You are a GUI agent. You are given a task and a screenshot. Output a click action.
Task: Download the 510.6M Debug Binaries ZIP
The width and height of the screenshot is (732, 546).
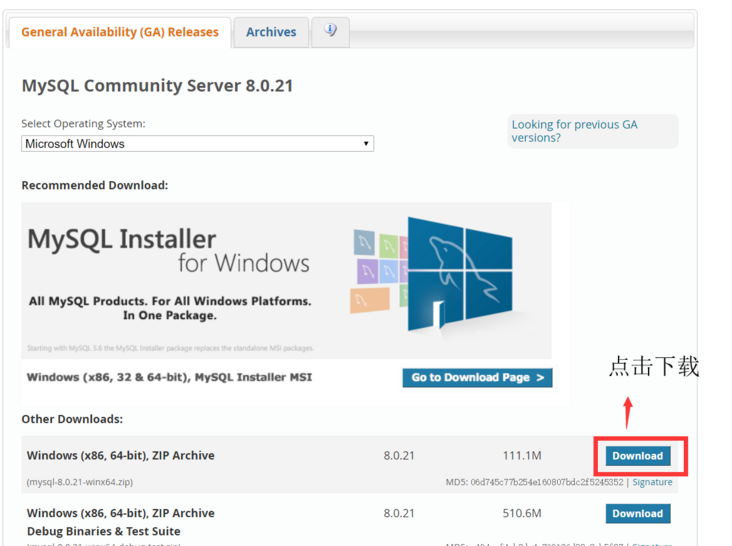pyautogui.click(x=638, y=513)
